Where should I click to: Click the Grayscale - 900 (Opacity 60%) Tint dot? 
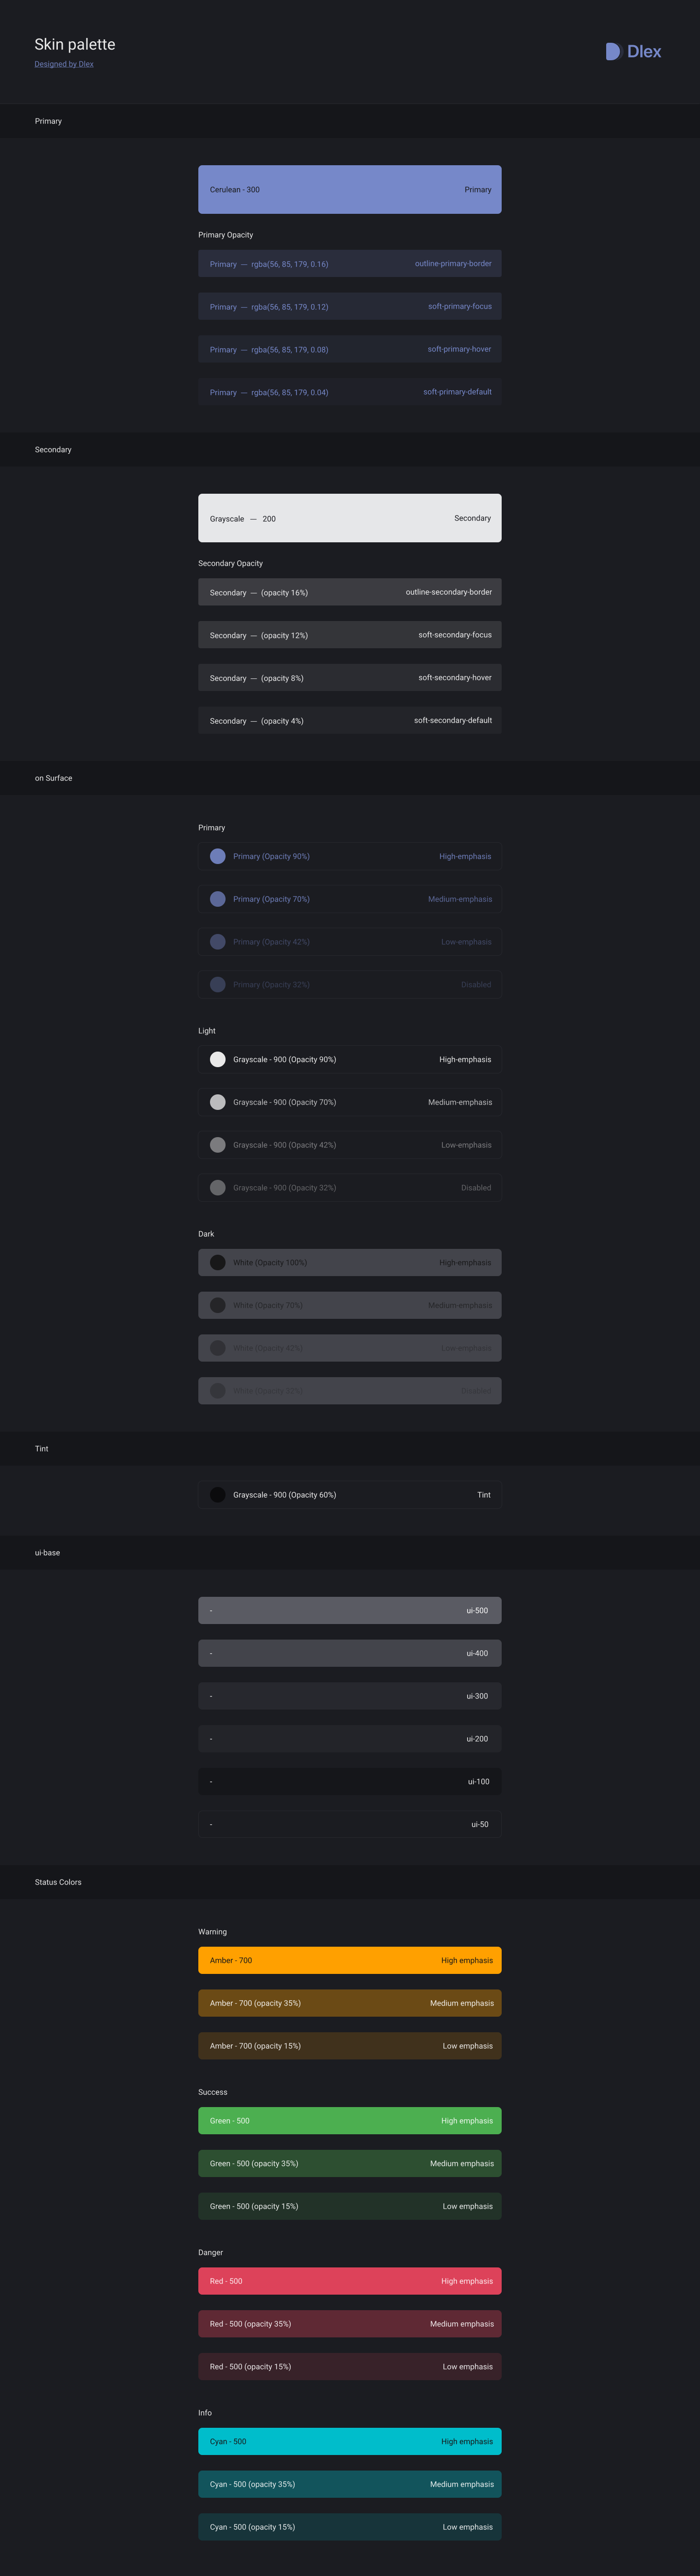point(217,1495)
